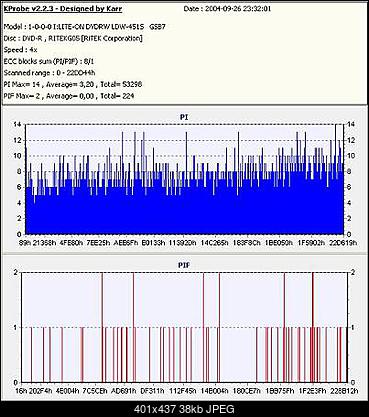Click the image size caption at bottom

(184, 409)
